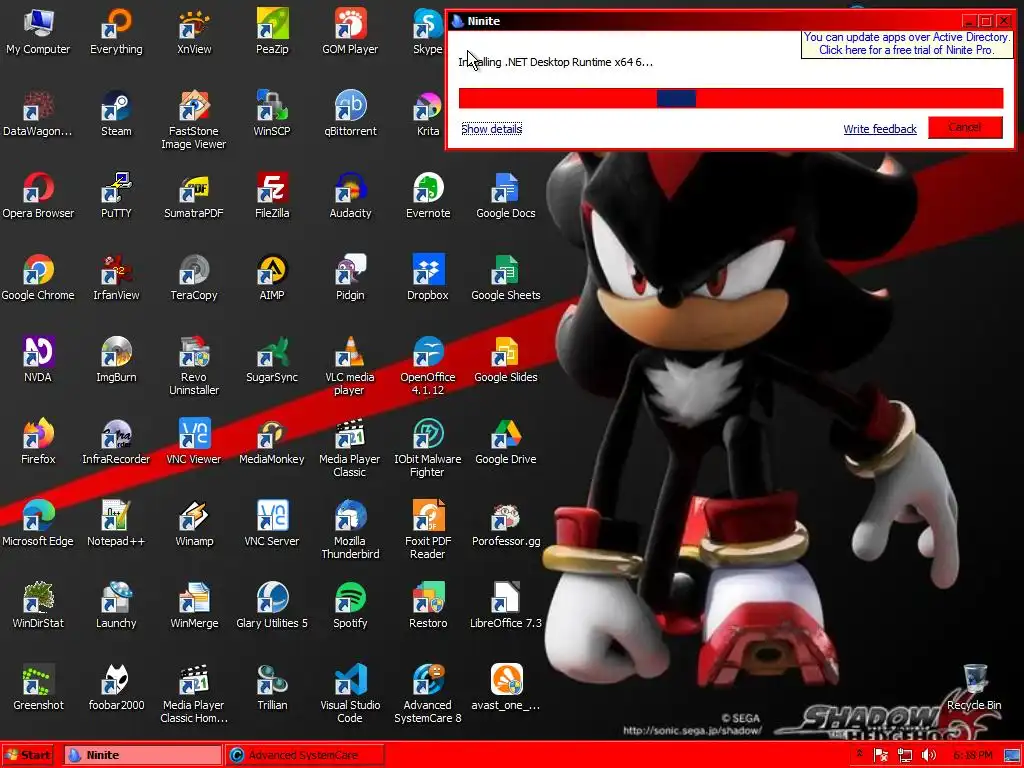Click the FastStone Image Viewer icon
1024x768 pixels.
point(194,120)
